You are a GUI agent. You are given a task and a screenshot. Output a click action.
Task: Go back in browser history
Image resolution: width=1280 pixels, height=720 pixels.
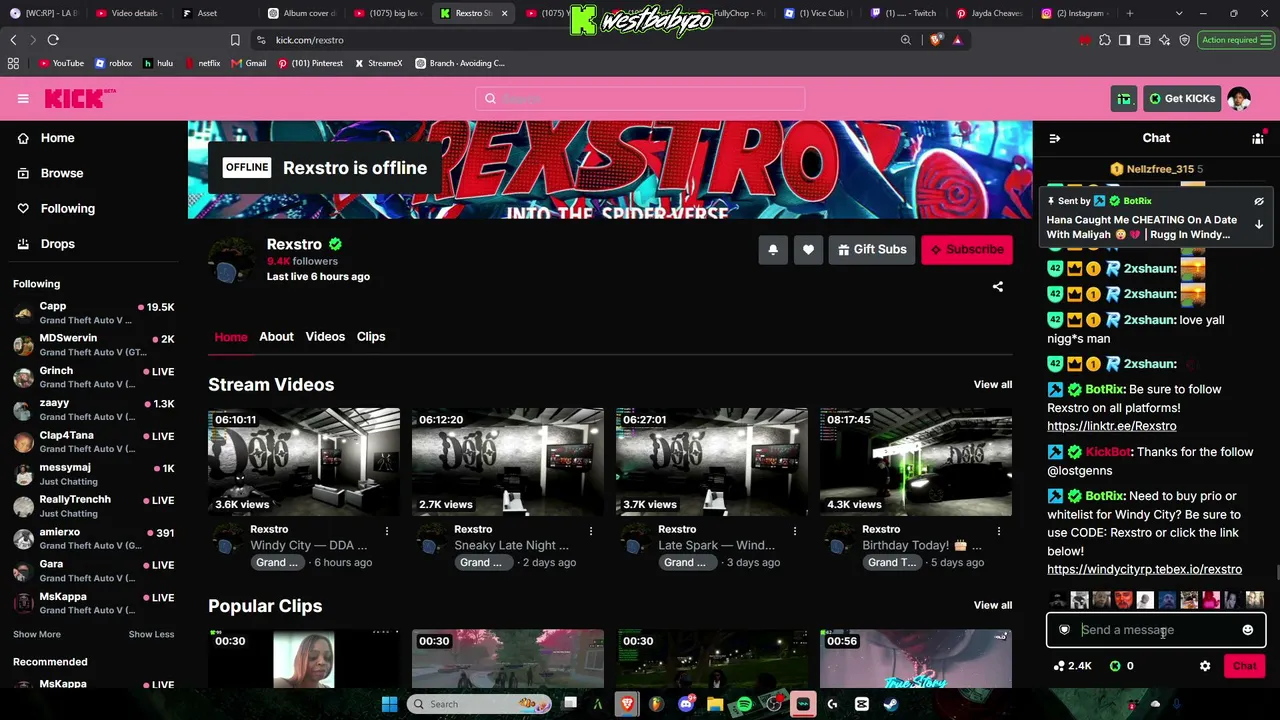point(13,40)
